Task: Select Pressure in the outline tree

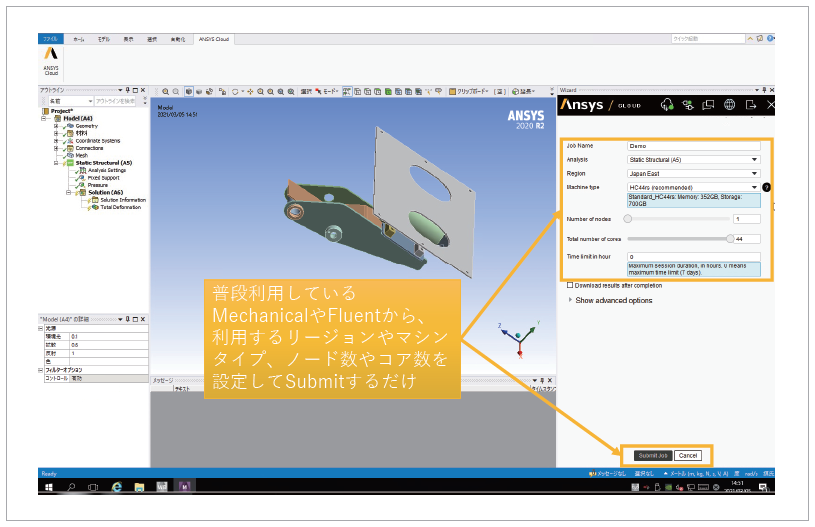Action: (98, 185)
